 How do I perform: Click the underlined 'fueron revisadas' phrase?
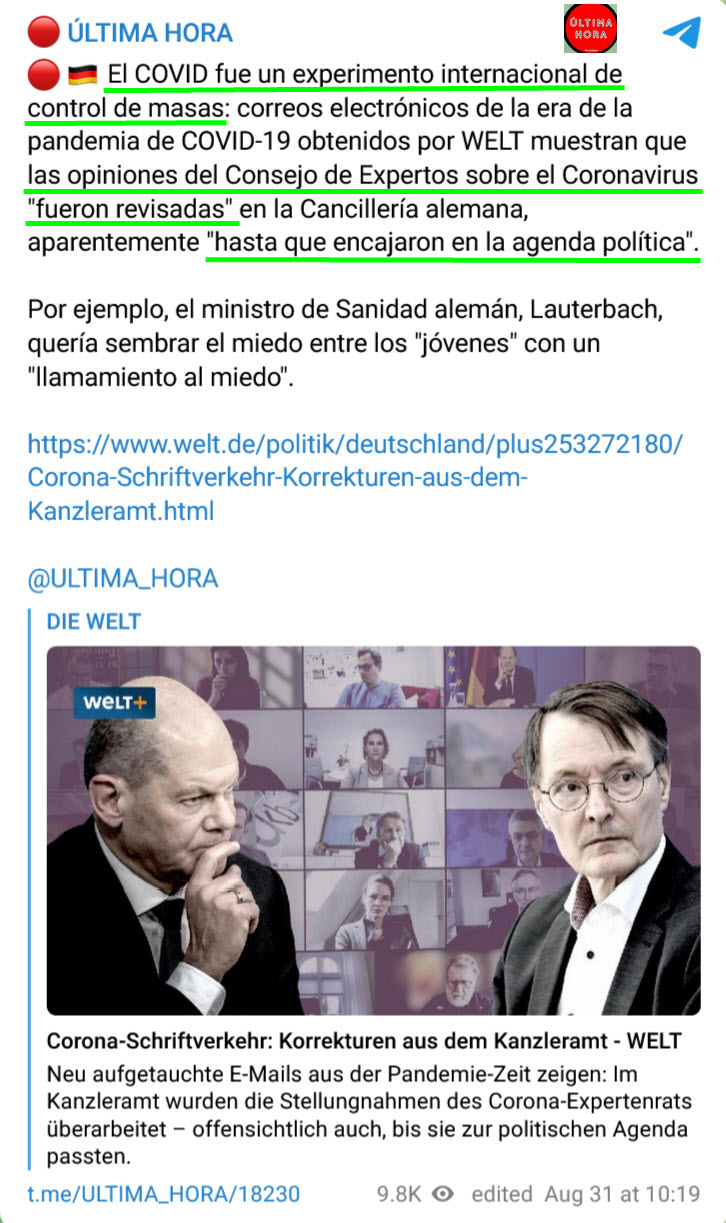(132, 209)
